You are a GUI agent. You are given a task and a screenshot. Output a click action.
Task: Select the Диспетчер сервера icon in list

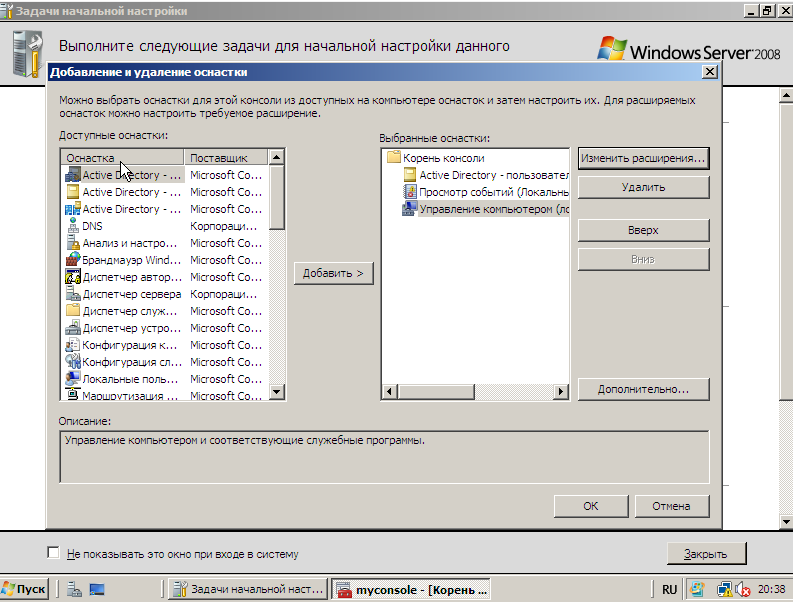(73, 294)
